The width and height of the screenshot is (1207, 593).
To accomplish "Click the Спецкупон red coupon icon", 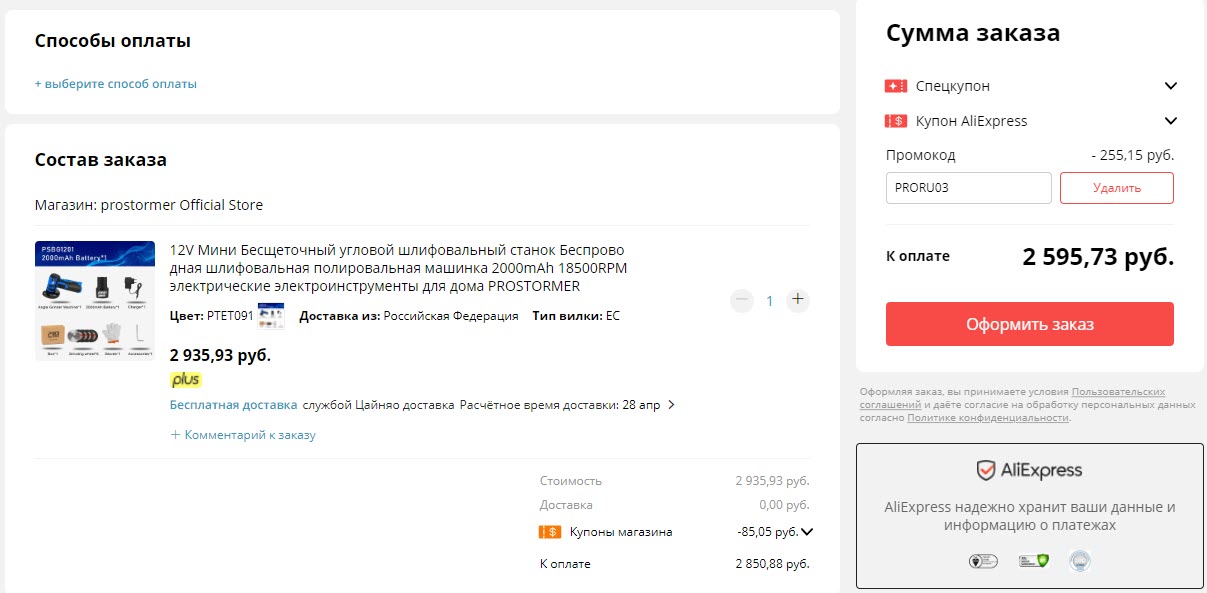I will point(895,86).
